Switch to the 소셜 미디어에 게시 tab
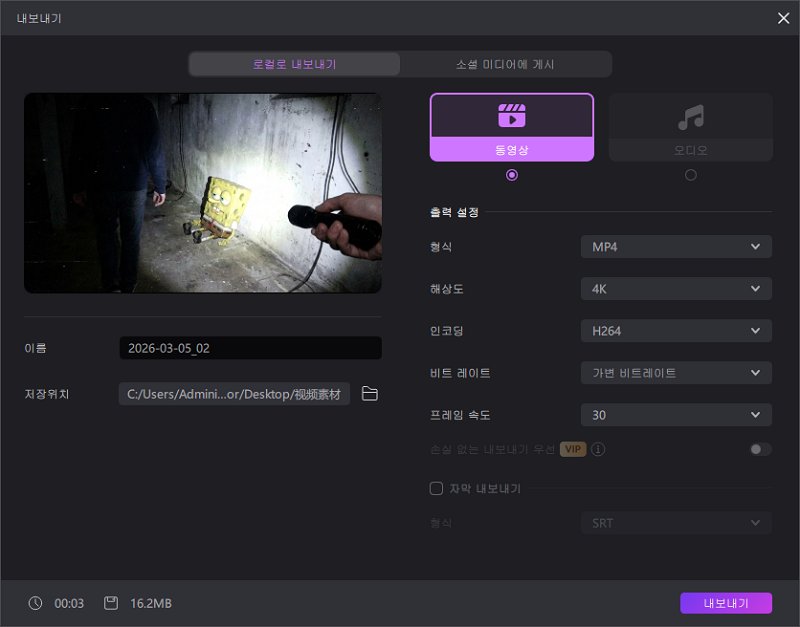 pos(506,63)
